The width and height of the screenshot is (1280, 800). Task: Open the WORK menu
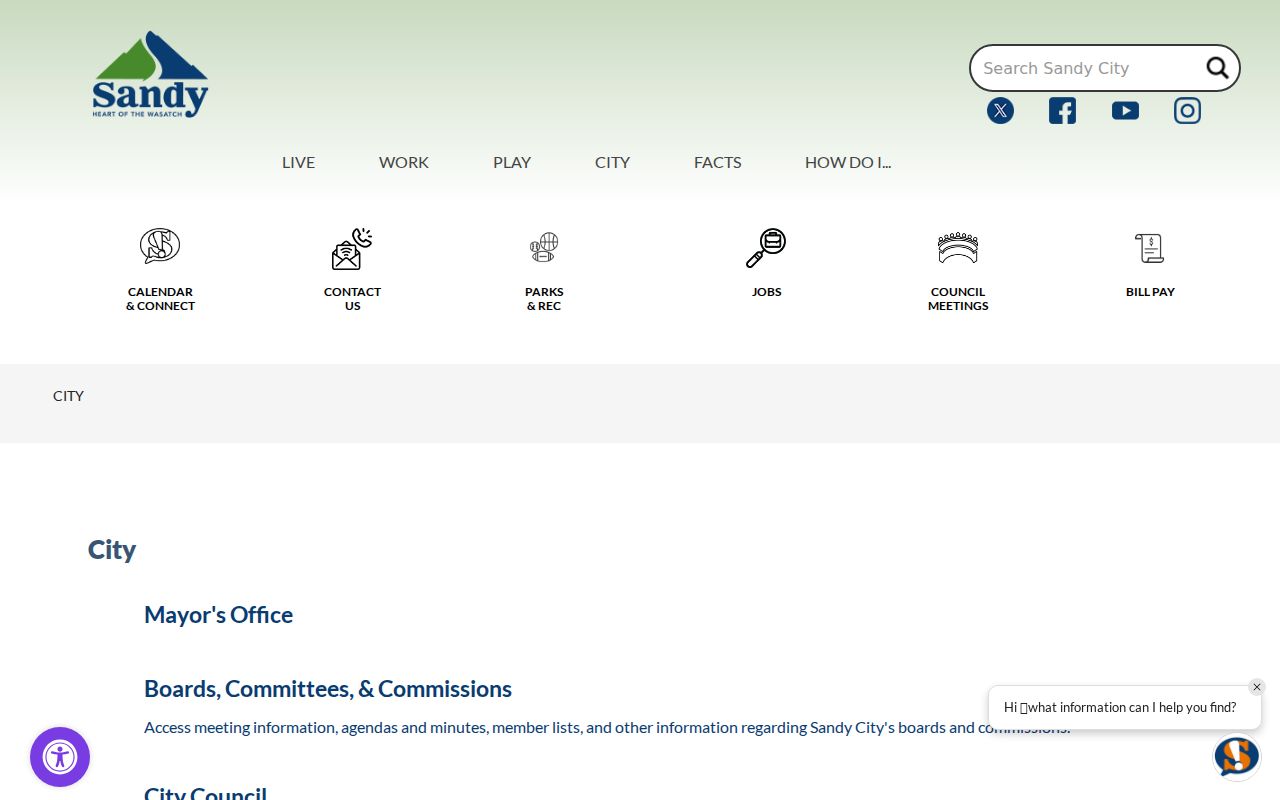click(x=404, y=162)
